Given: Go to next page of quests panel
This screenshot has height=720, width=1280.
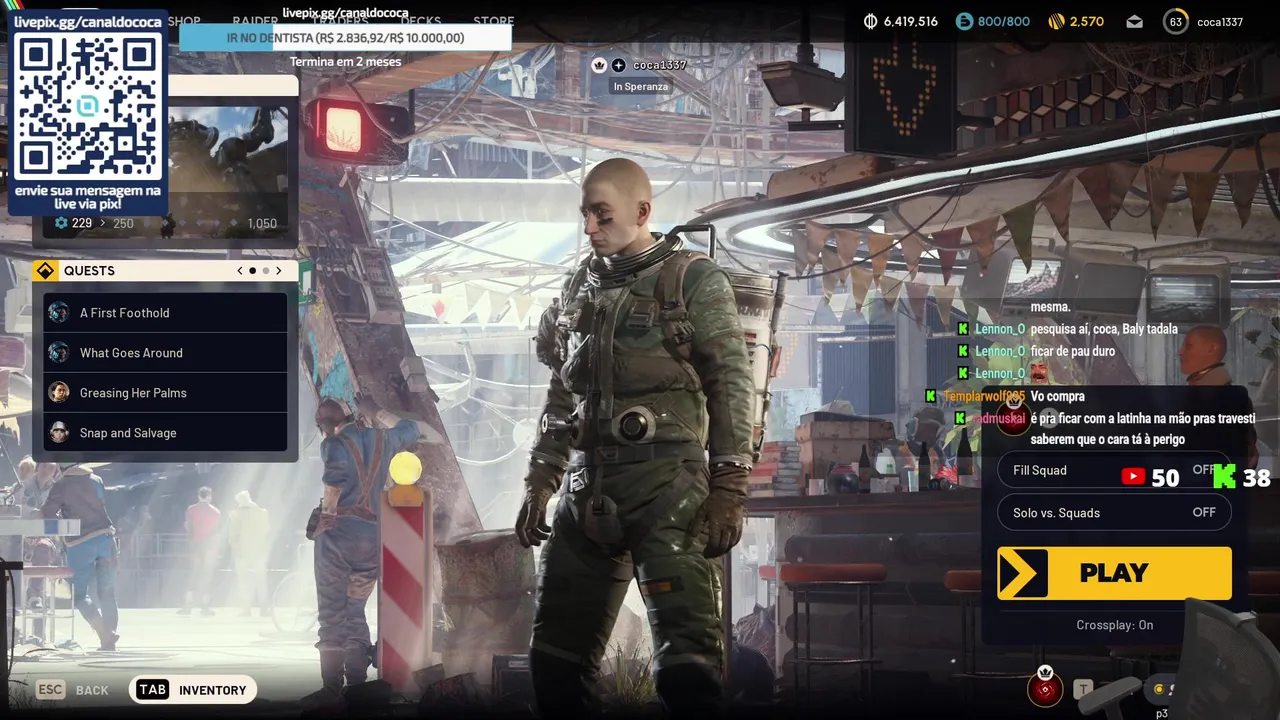Looking at the screenshot, I should (x=279, y=271).
